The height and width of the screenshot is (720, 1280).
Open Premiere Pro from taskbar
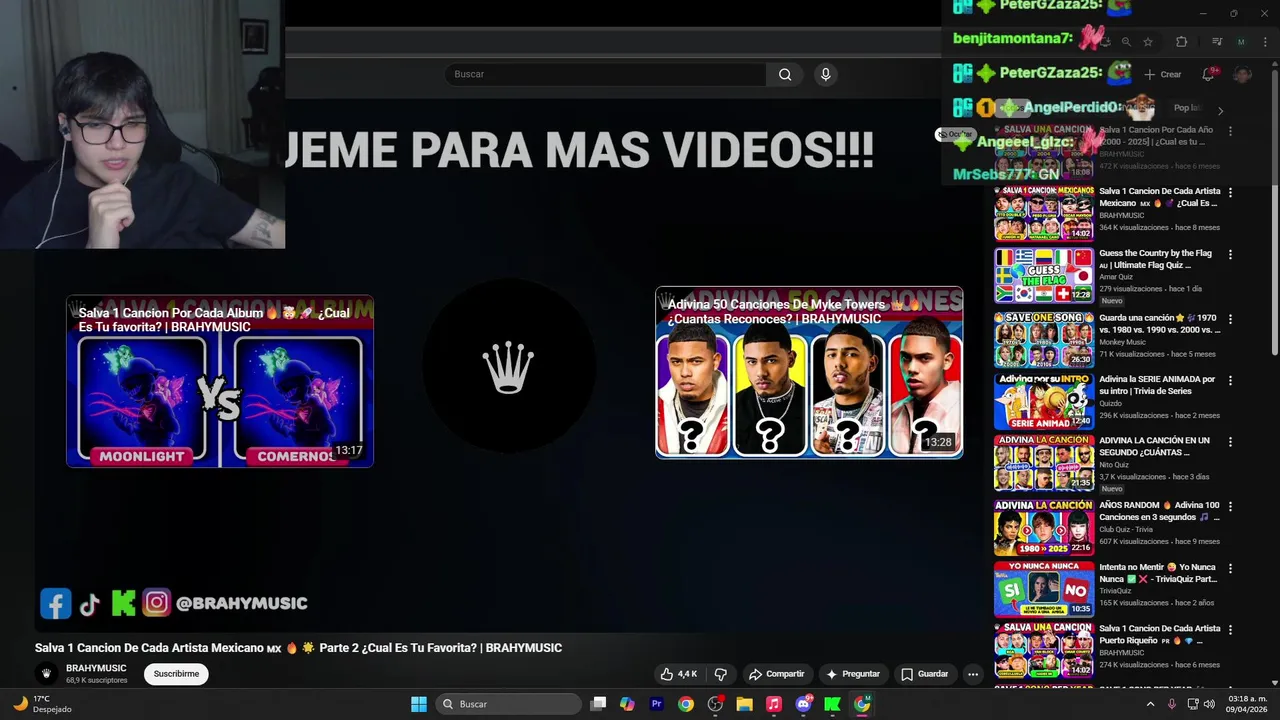click(656, 704)
